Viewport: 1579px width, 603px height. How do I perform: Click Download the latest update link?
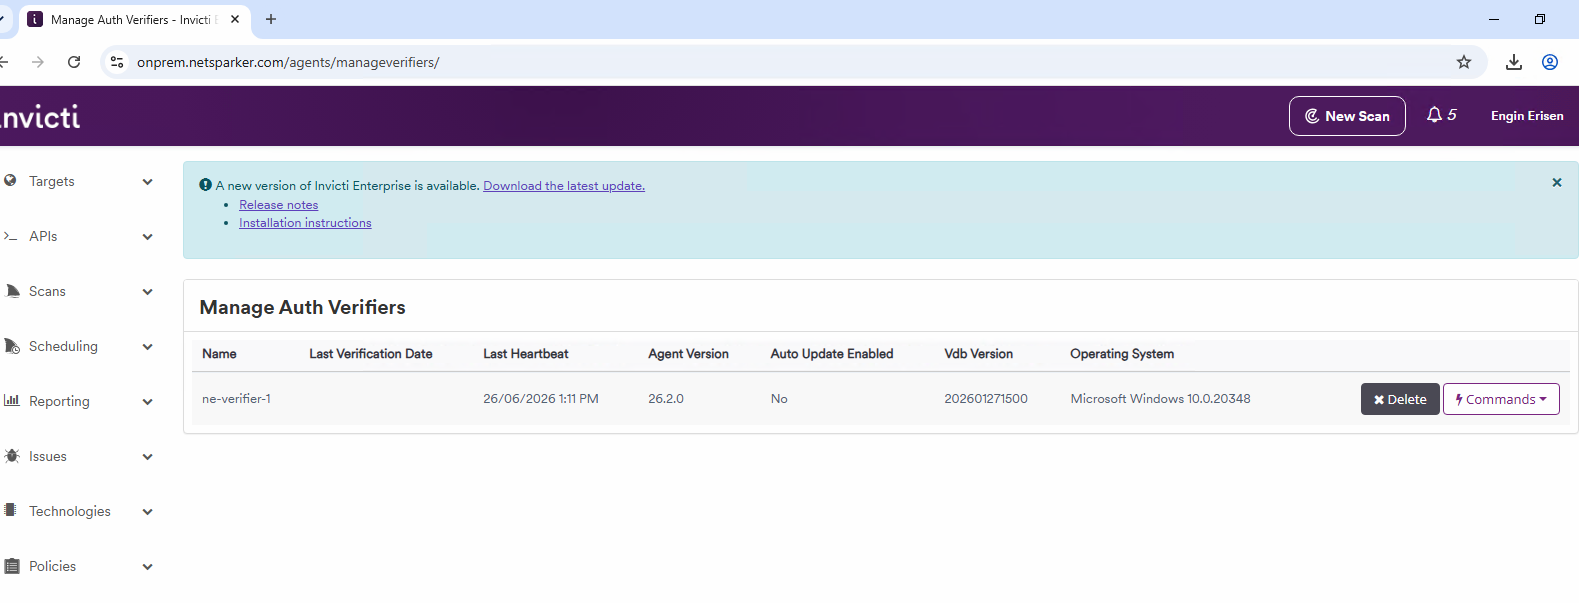click(564, 186)
